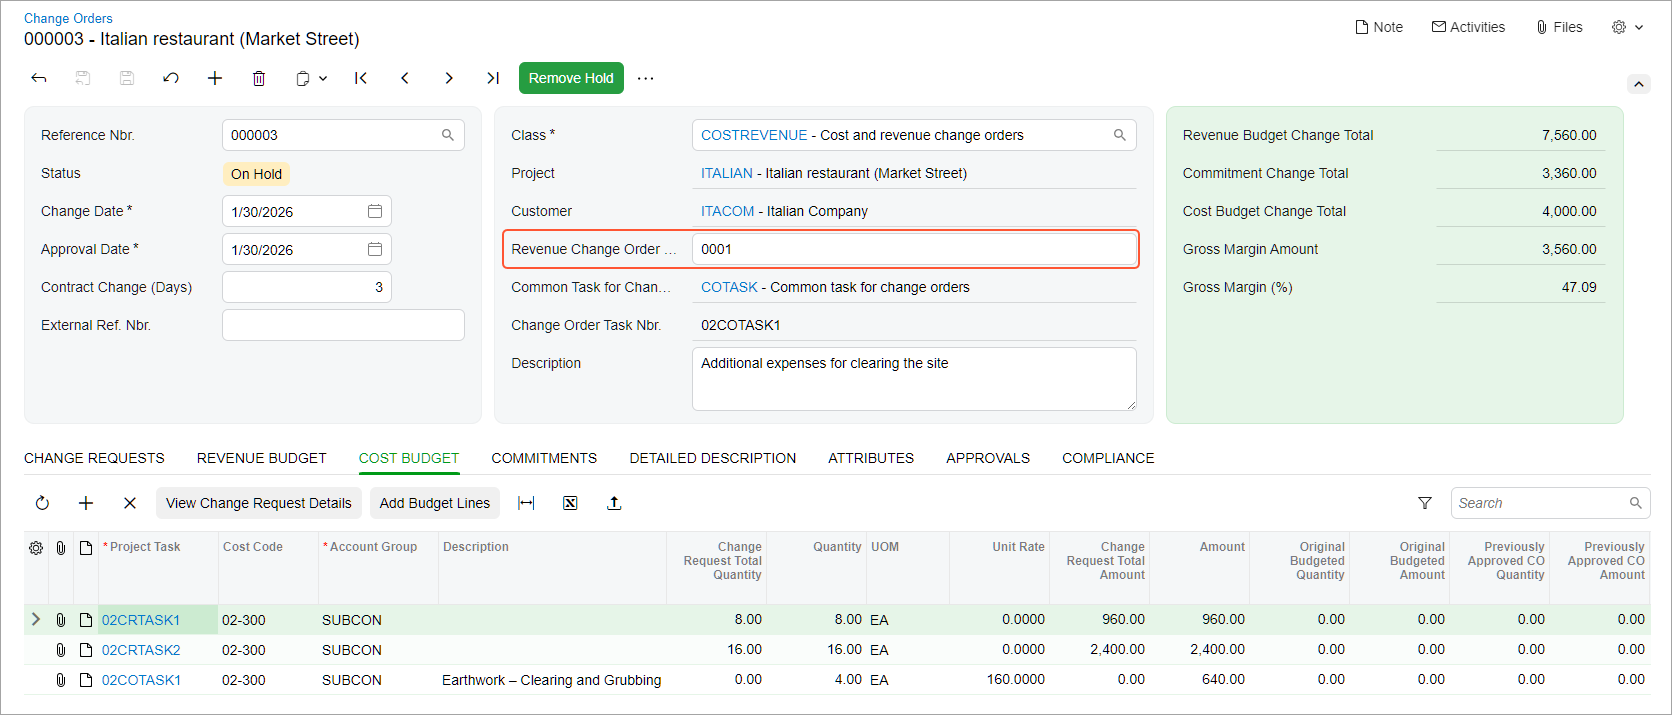The width and height of the screenshot is (1672, 715).
Task: Go to the next record
Action: coord(449,78)
